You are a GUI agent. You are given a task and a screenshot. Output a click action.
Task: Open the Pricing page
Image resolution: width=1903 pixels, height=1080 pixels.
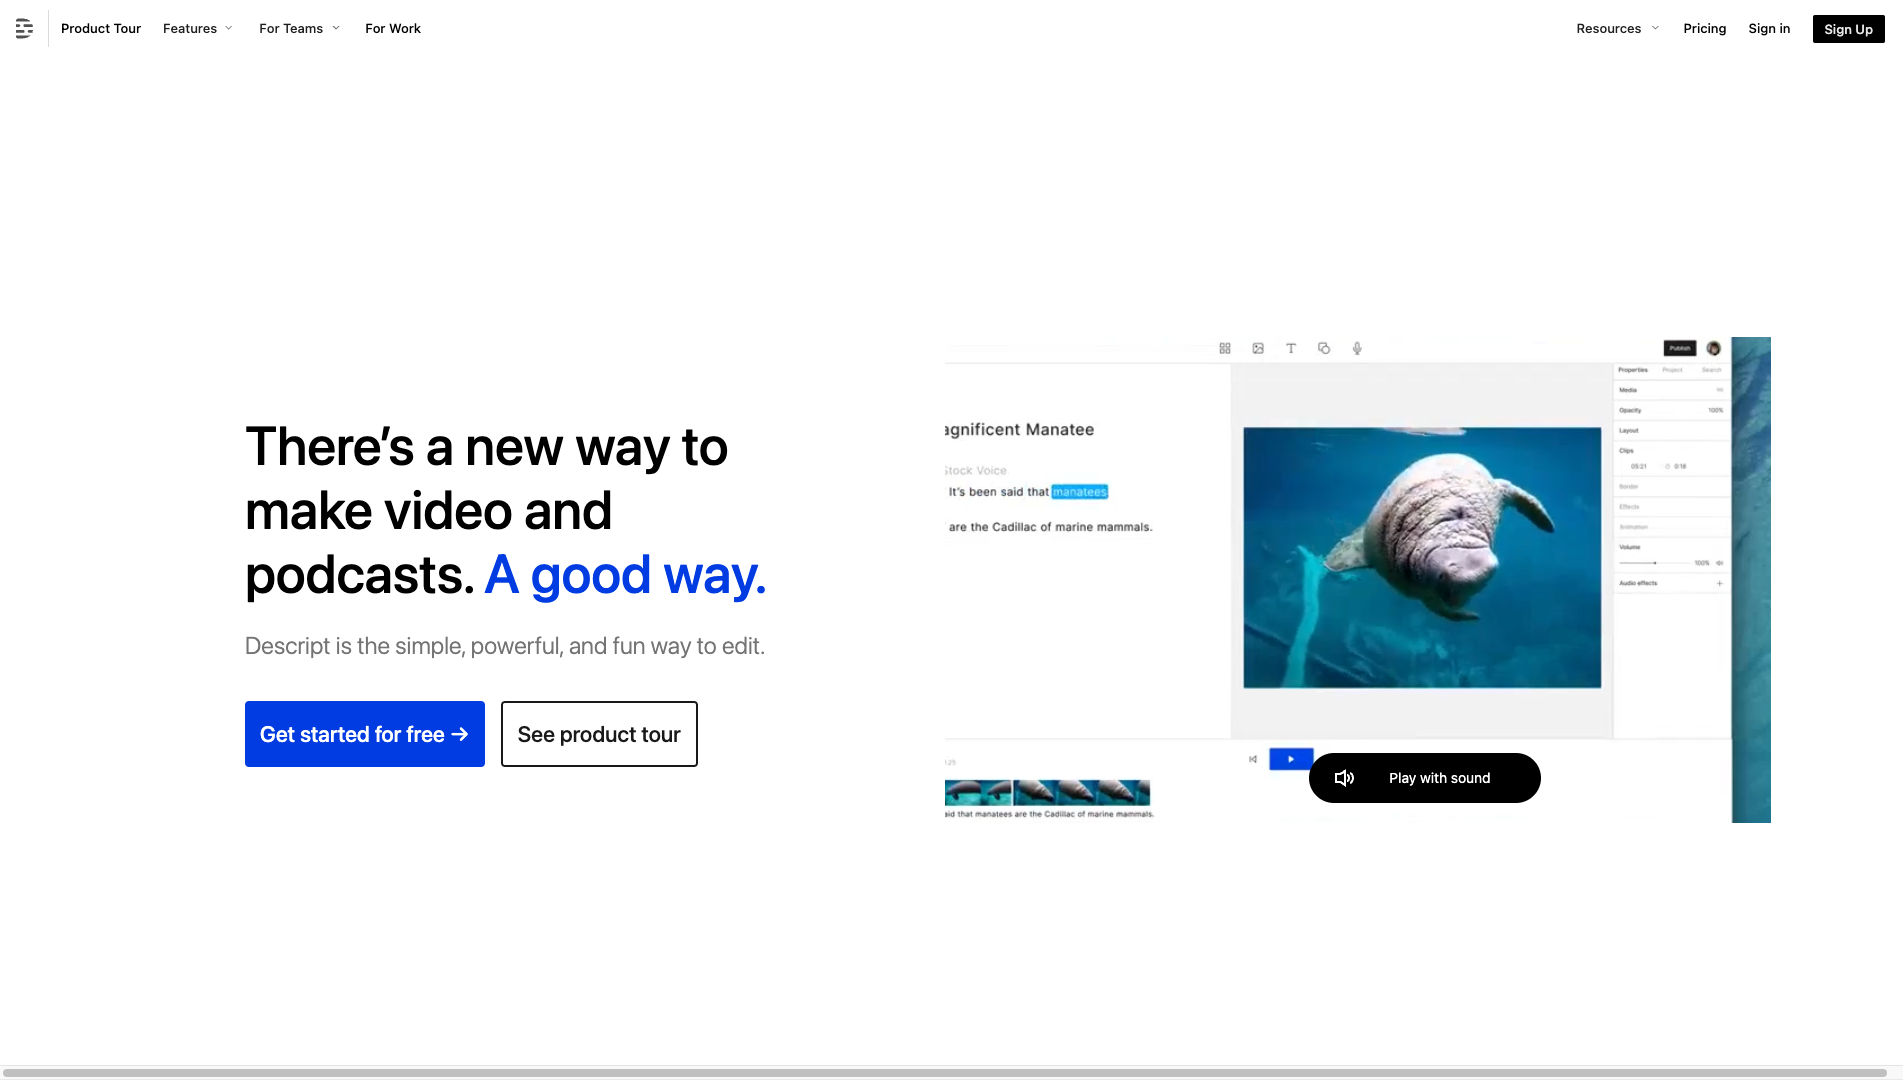[1704, 29]
